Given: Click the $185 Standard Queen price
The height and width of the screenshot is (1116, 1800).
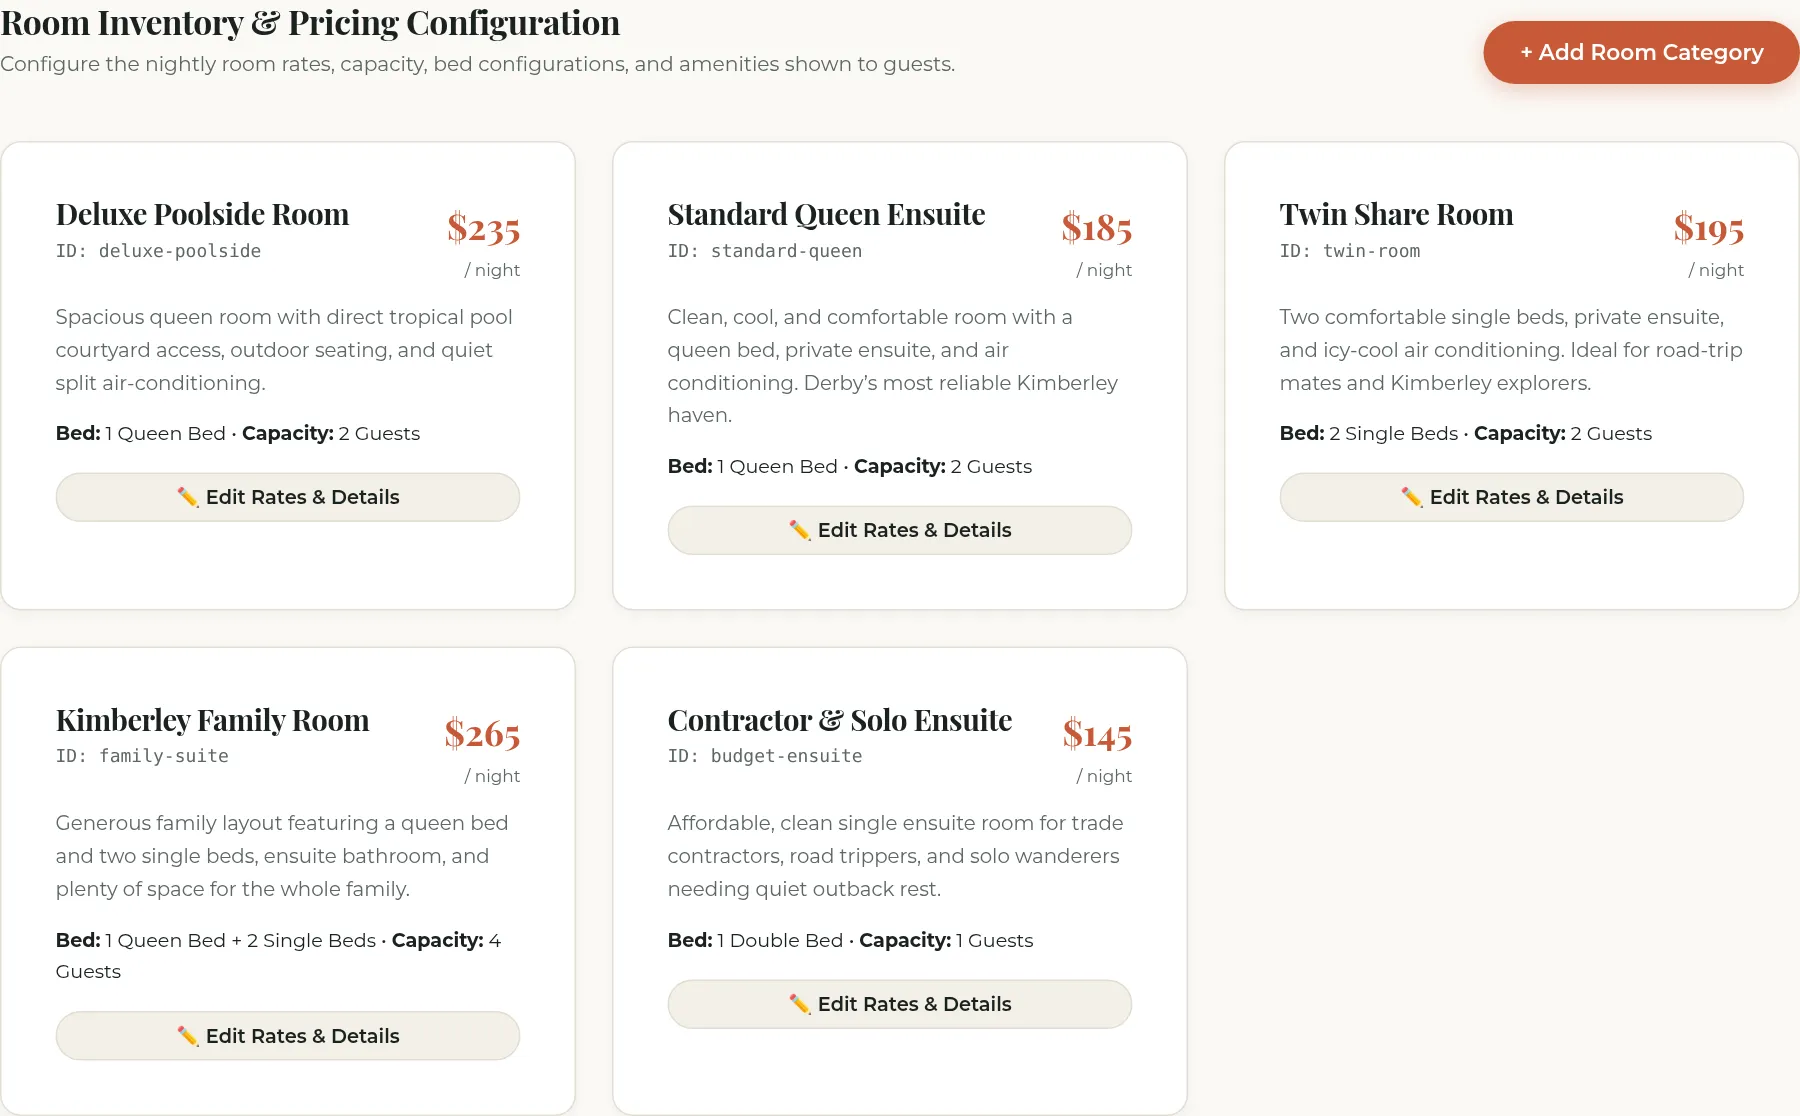Looking at the screenshot, I should click(1097, 228).
